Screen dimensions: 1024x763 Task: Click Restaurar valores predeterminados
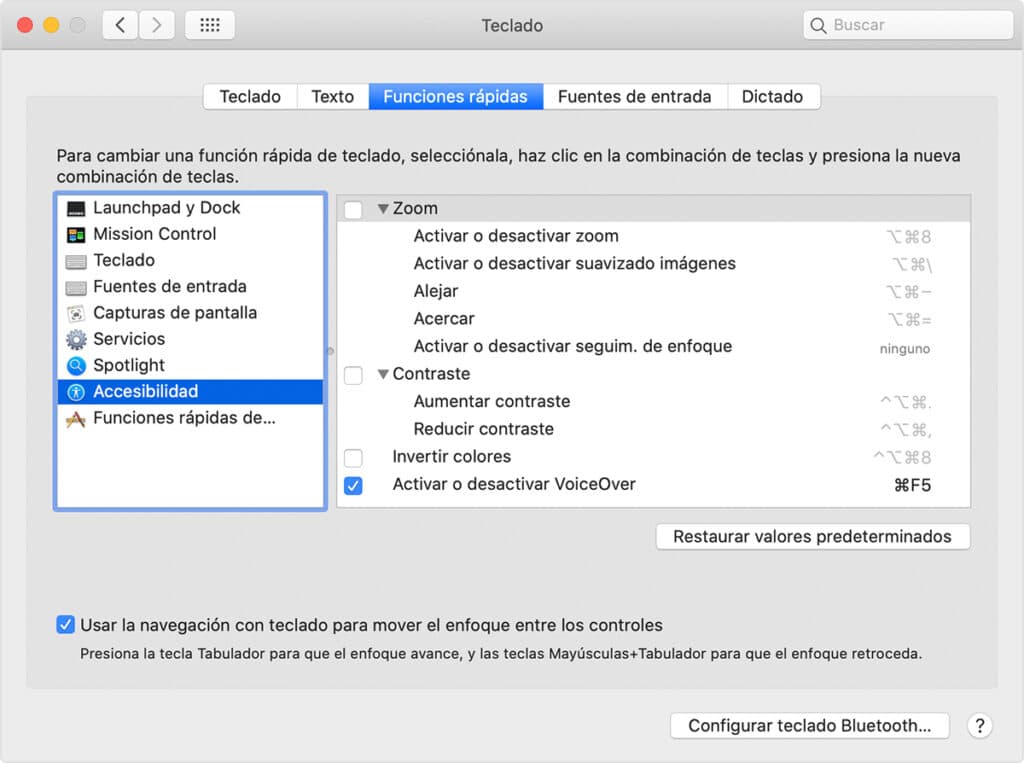812,536
